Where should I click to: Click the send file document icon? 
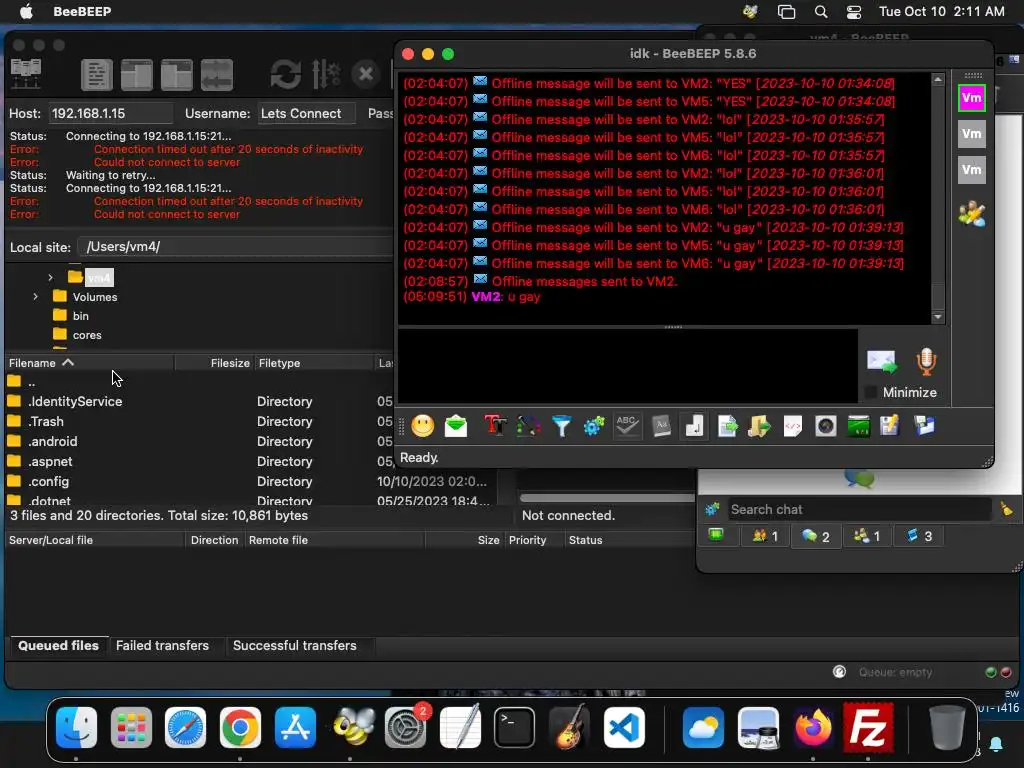click(x=727, y=426)
